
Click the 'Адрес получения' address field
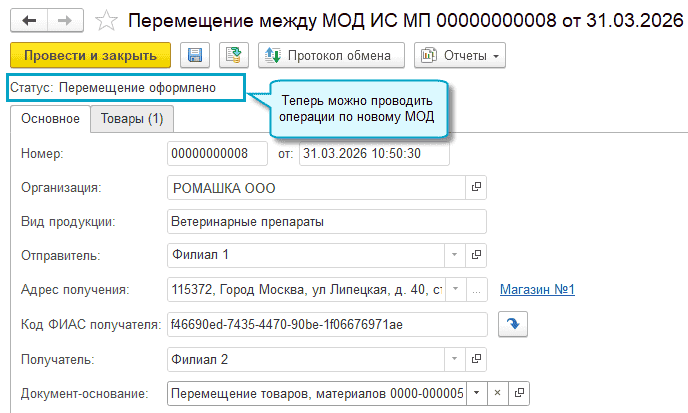click(x=306, y=290)
